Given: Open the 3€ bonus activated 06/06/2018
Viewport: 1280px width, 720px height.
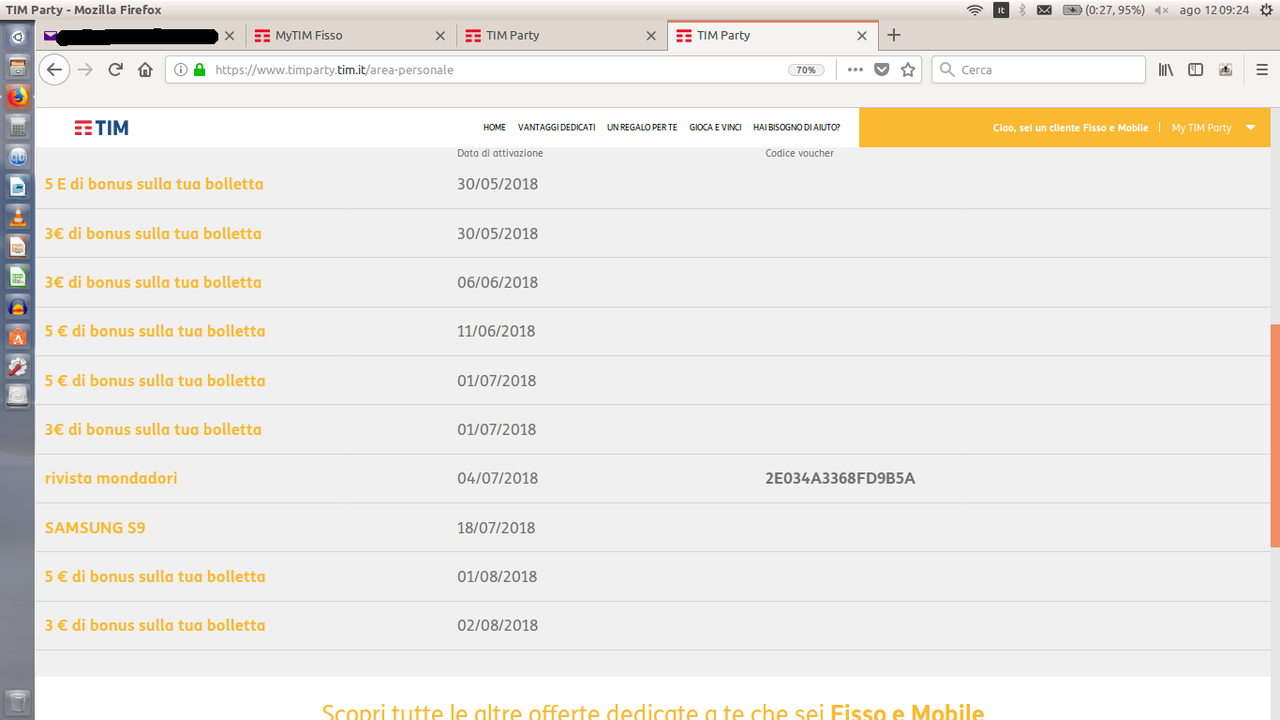Looking at the screenshot, I should pos(153,282).
